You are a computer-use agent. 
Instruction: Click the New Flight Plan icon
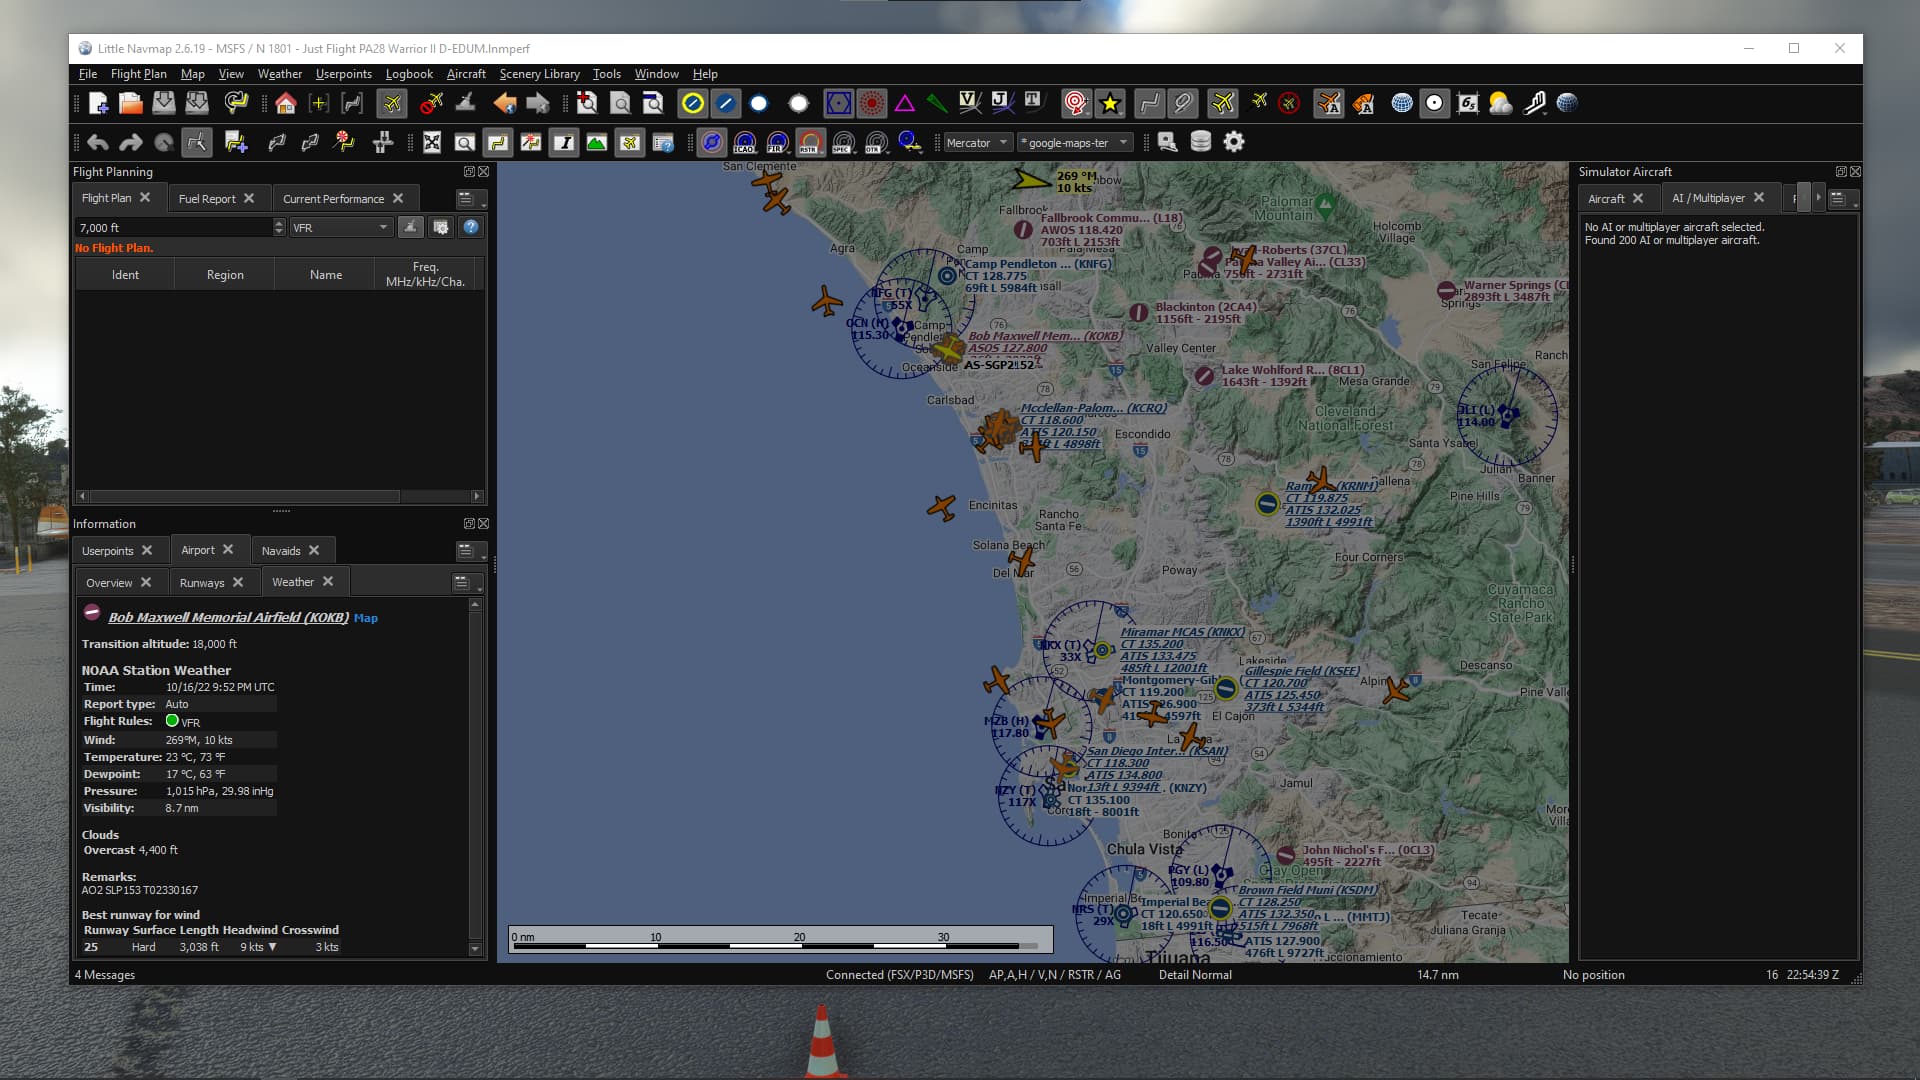pos(98,103)
